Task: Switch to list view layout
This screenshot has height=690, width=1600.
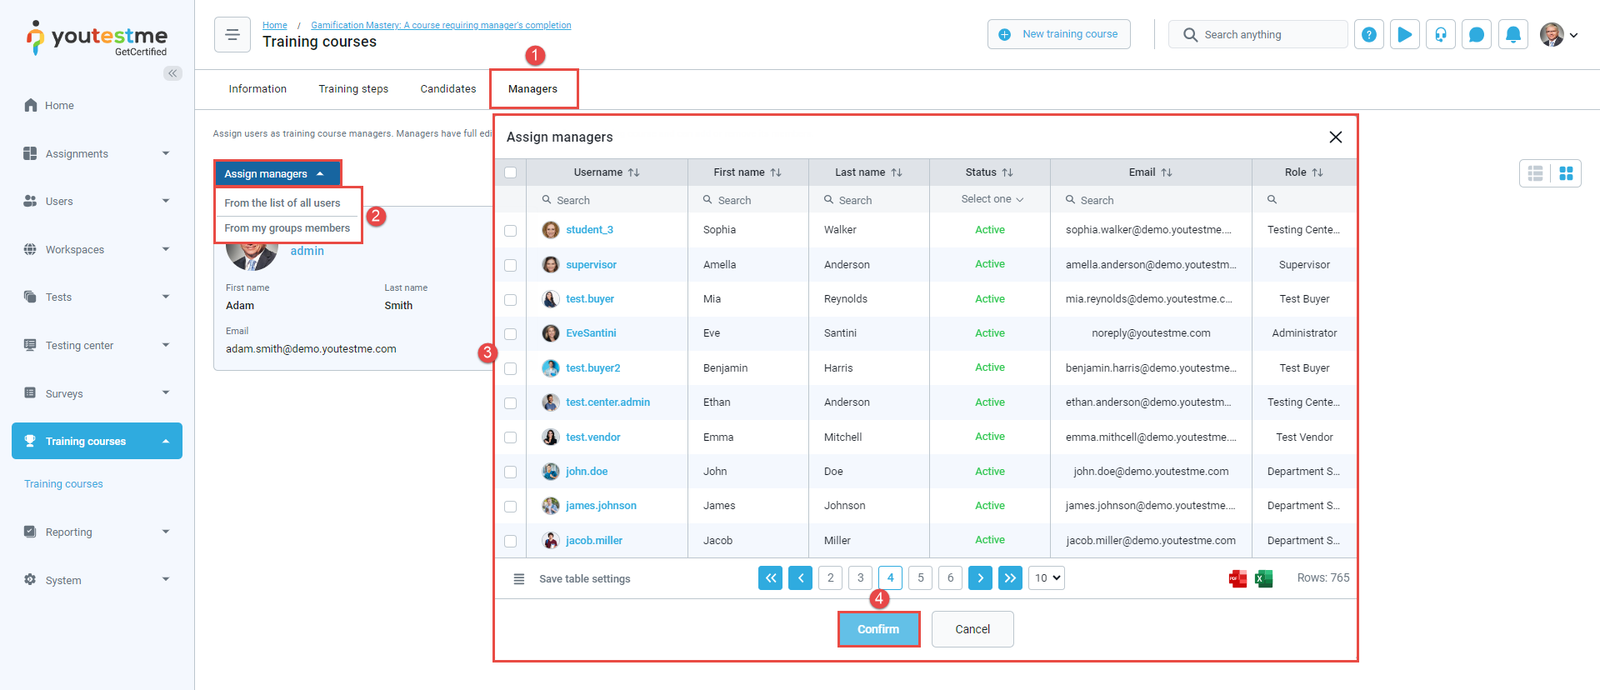Action: click(x=1535, y=173)
